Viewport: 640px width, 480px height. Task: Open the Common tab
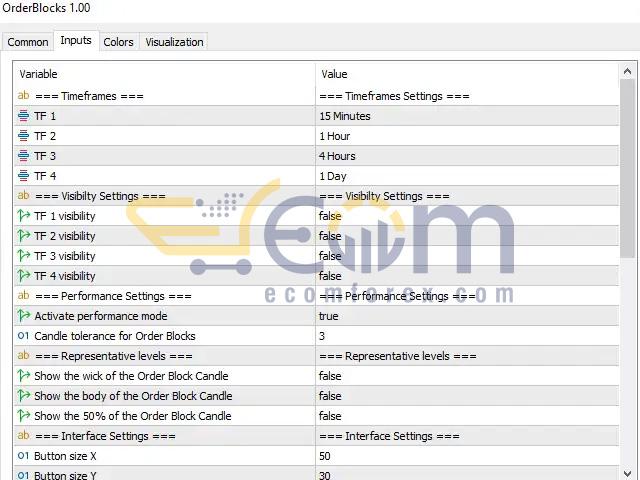coord(28,42)
